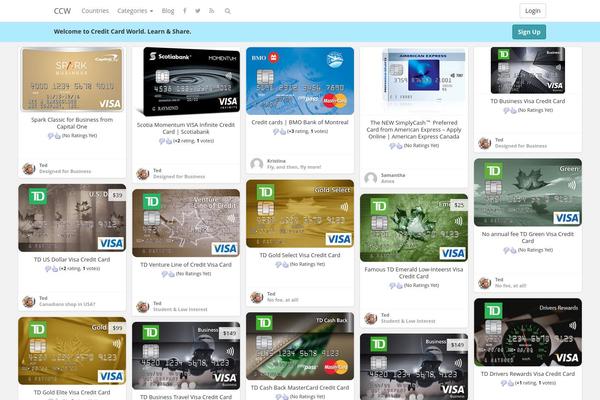600x400 pixels.
Task: Click Ted's avatar under TD Business Visa card
Action: click(484, 143)
